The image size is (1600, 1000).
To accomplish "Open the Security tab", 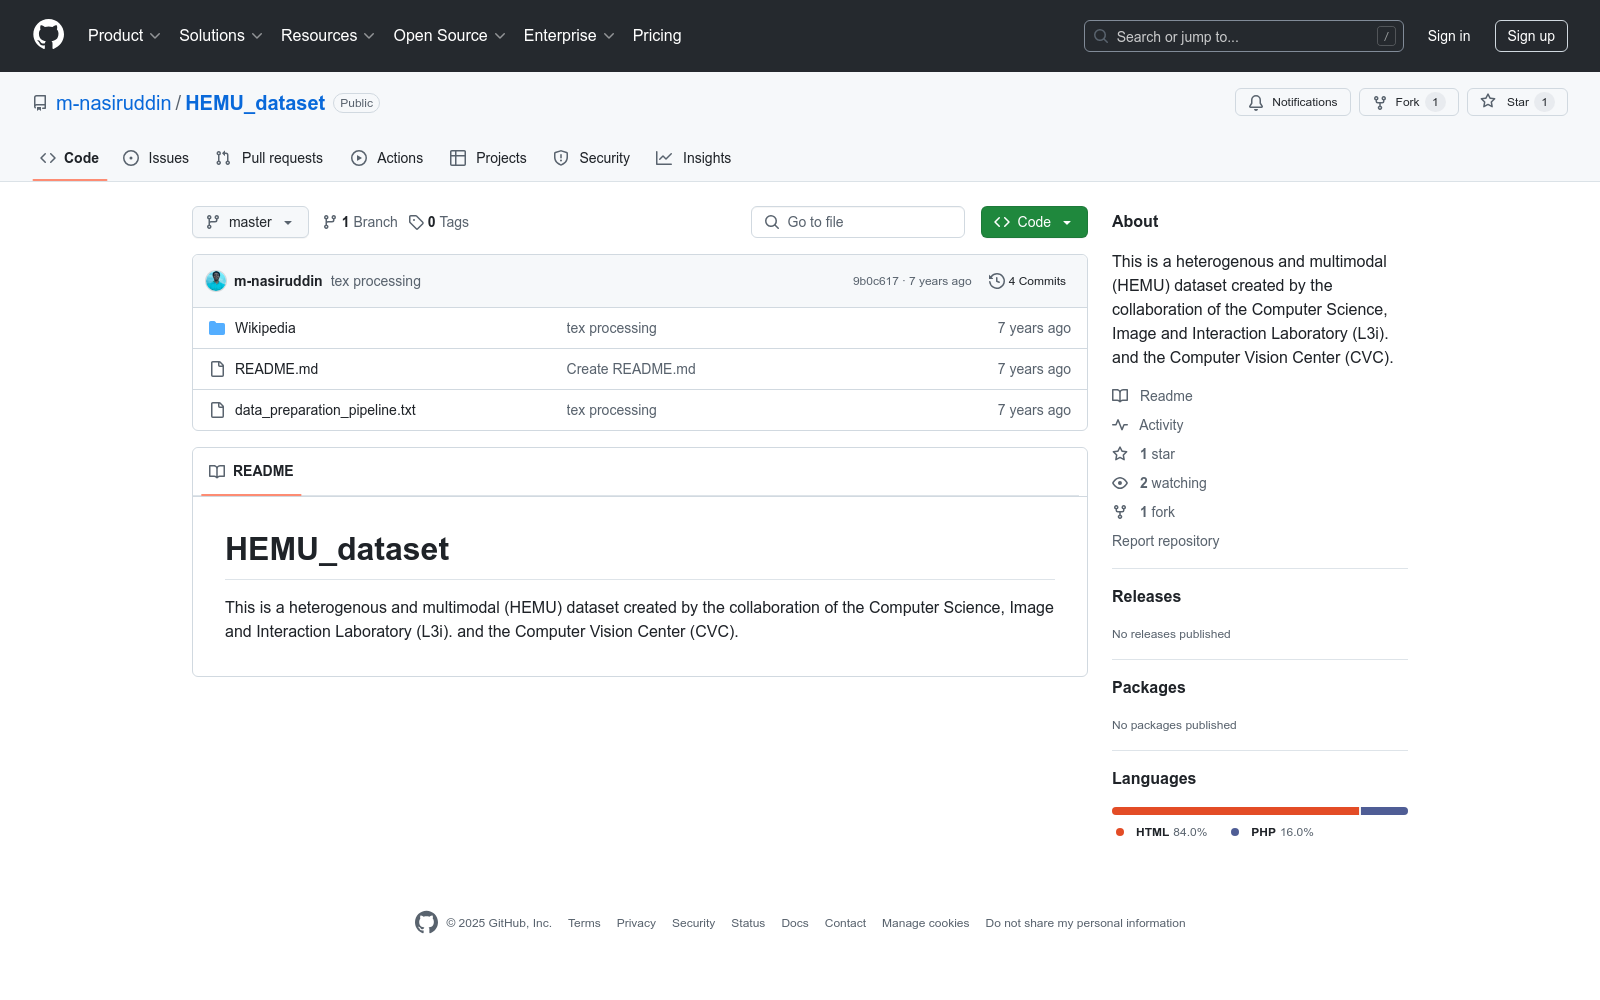I will click(x=592, y=158).
